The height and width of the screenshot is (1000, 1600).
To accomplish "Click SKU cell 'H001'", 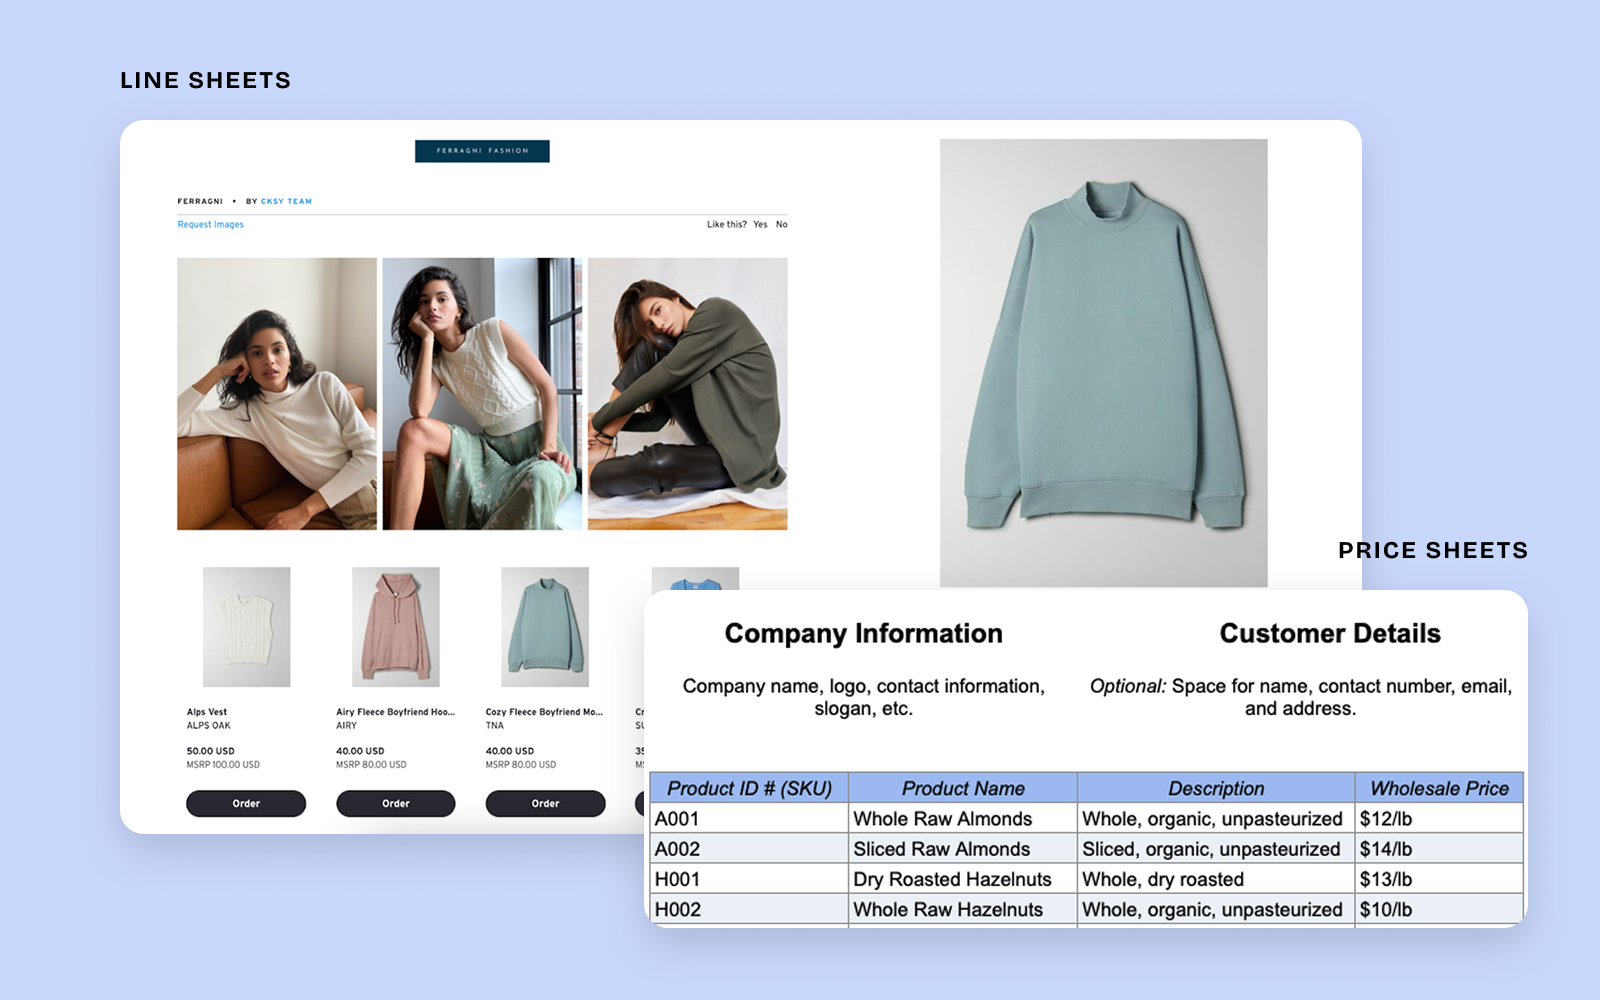I will click(749, 879).
